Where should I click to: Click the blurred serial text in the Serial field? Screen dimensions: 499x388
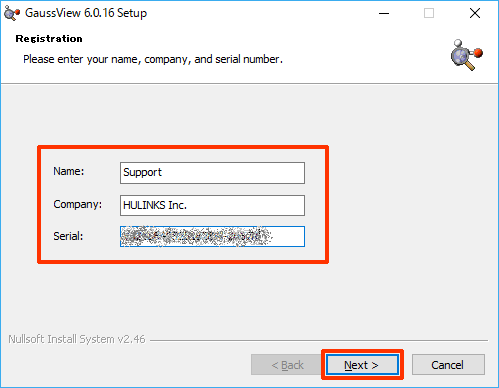point(196,236)
